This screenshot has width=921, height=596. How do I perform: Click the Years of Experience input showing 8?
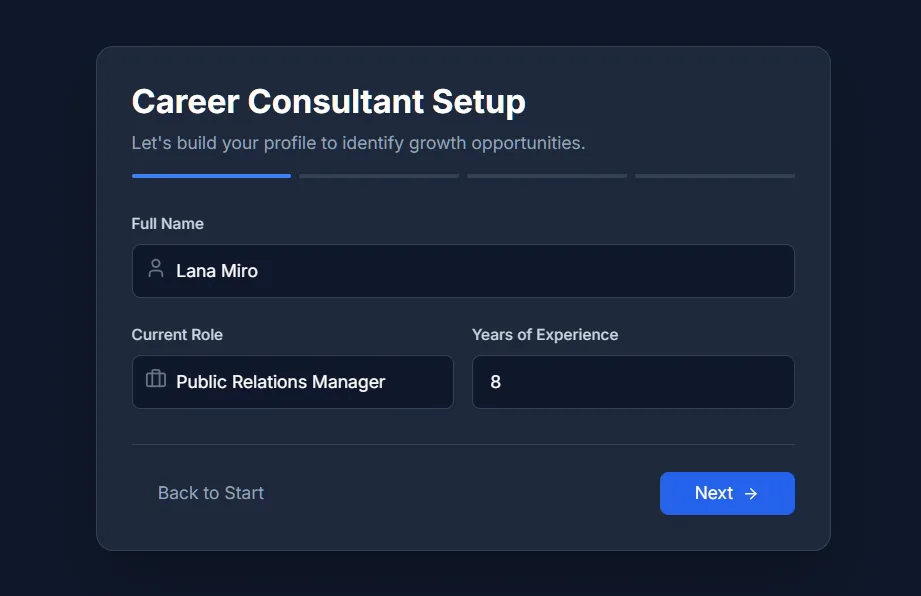point(632,382)
